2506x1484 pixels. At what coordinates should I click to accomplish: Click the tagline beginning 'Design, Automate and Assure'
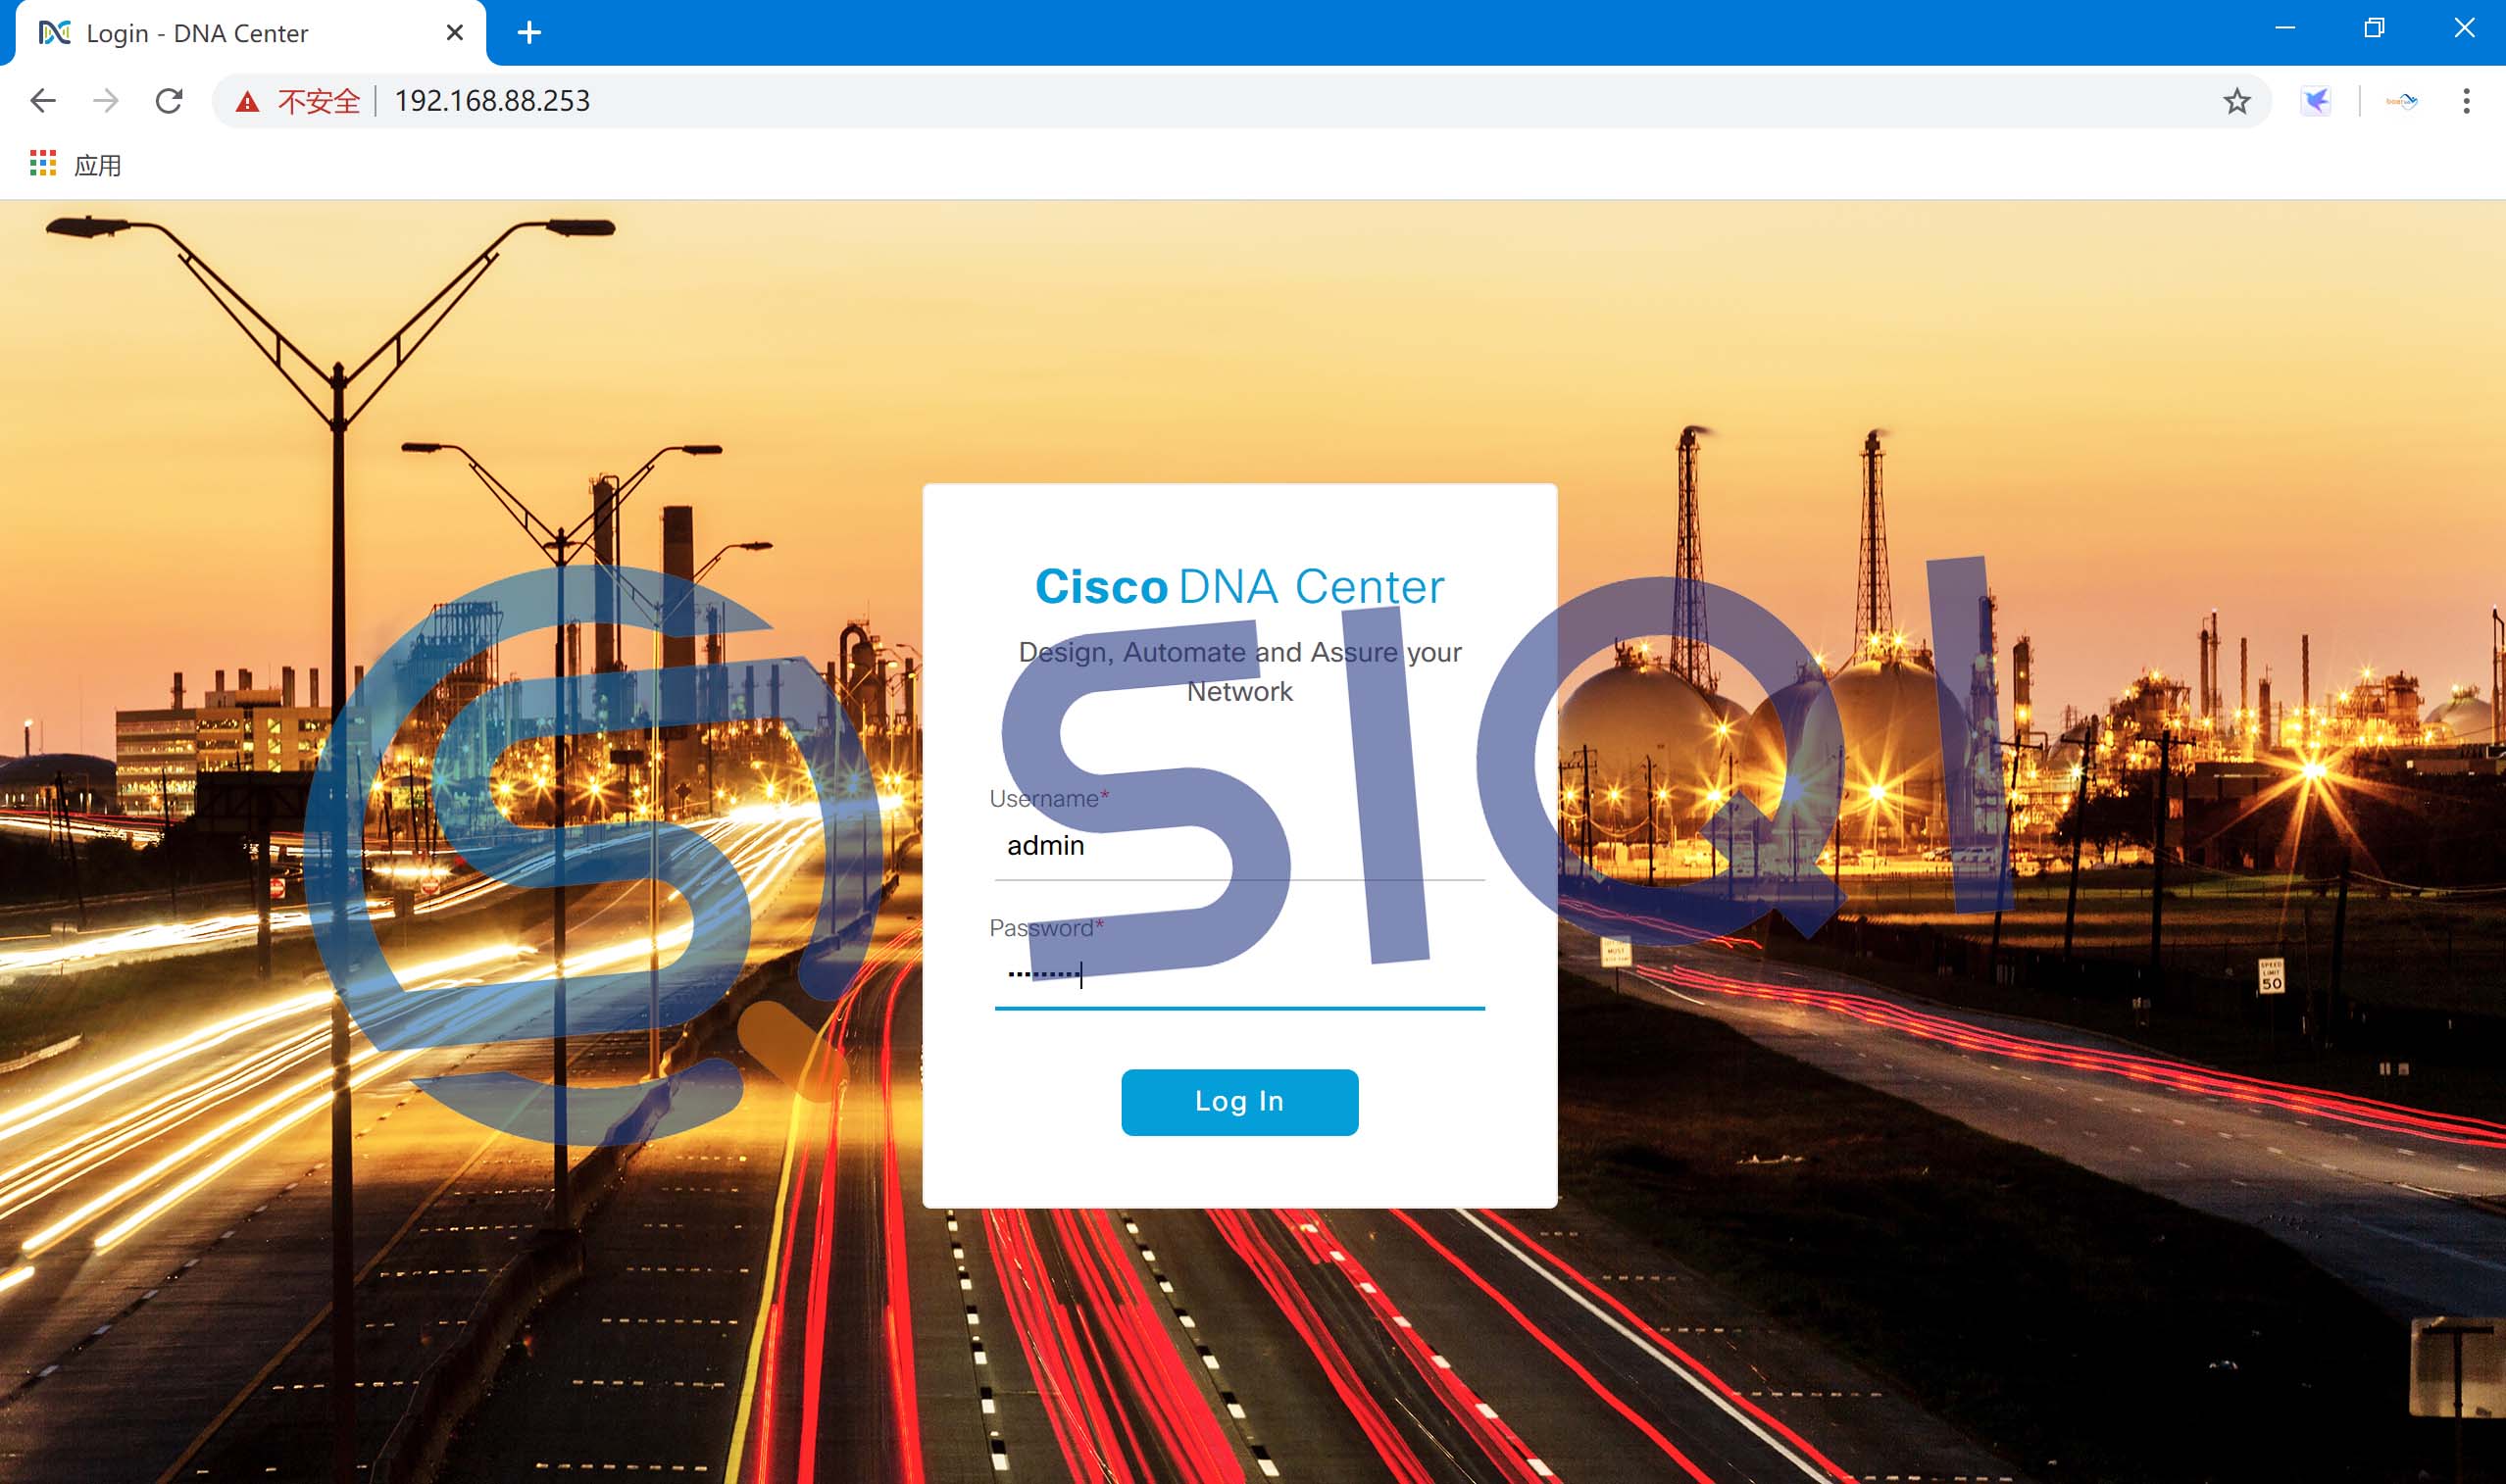1239,672
